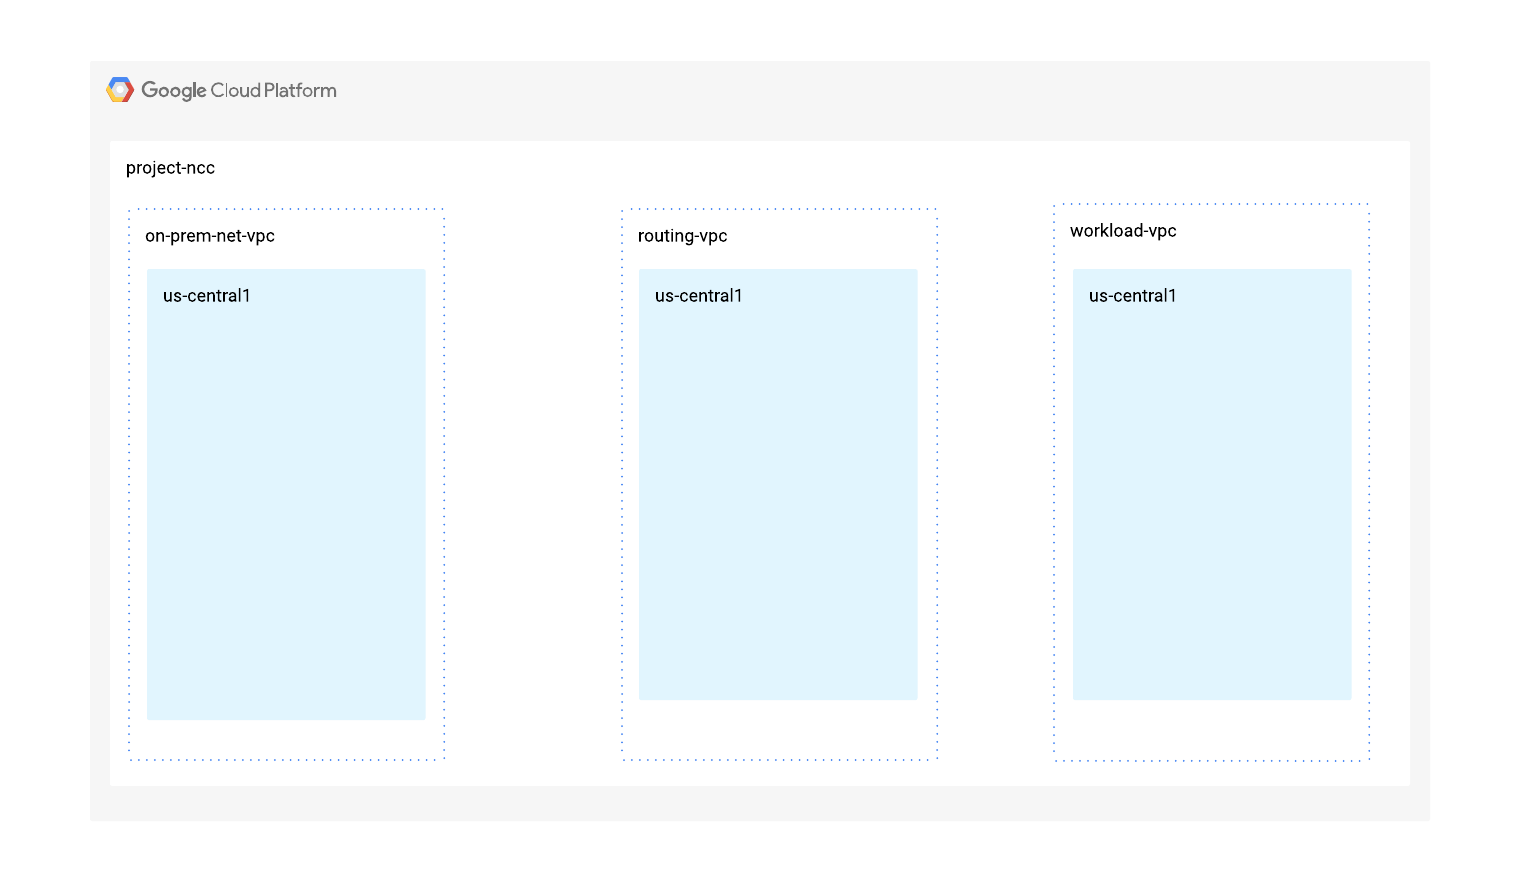The width and height of the screenshot is (1519, 881).
Task: Click white space below workload-vpc blue region
Action: tap(1212, 730)
